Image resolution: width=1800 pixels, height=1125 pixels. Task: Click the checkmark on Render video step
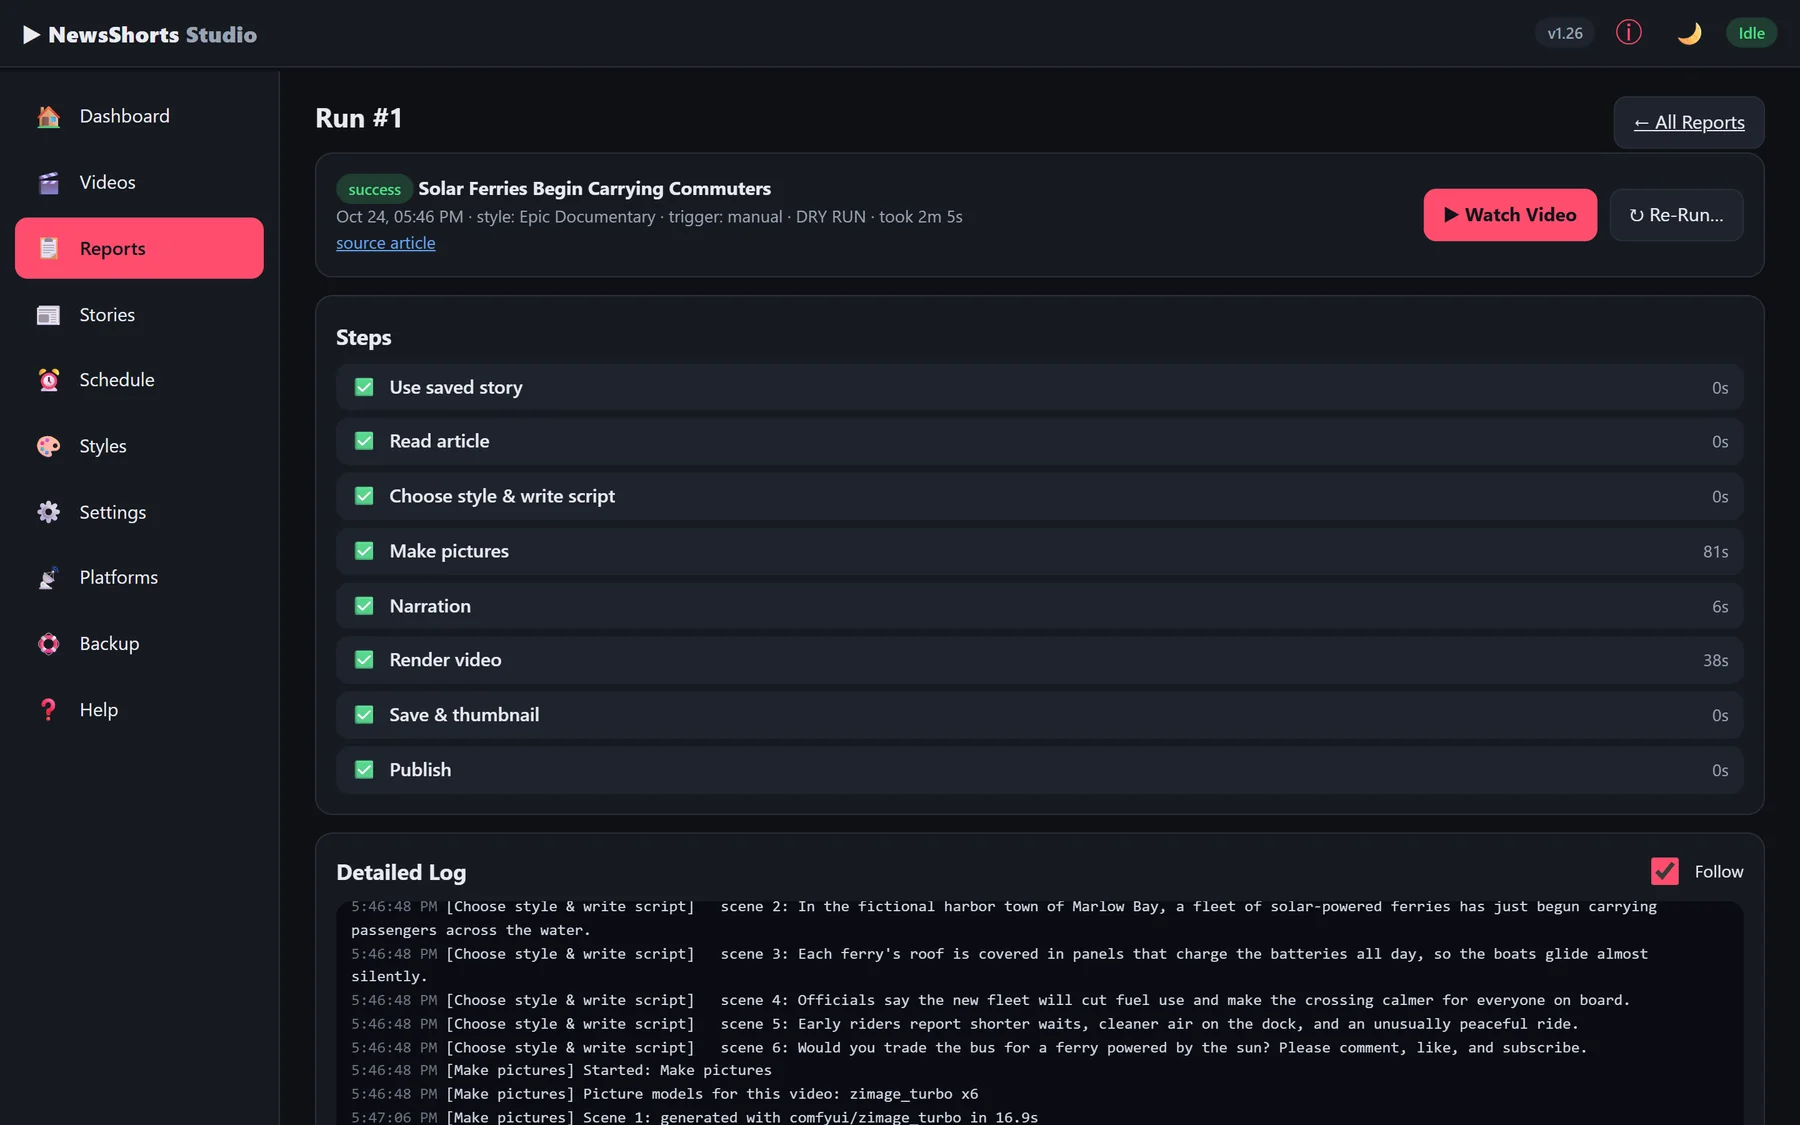tap(364, 660)
